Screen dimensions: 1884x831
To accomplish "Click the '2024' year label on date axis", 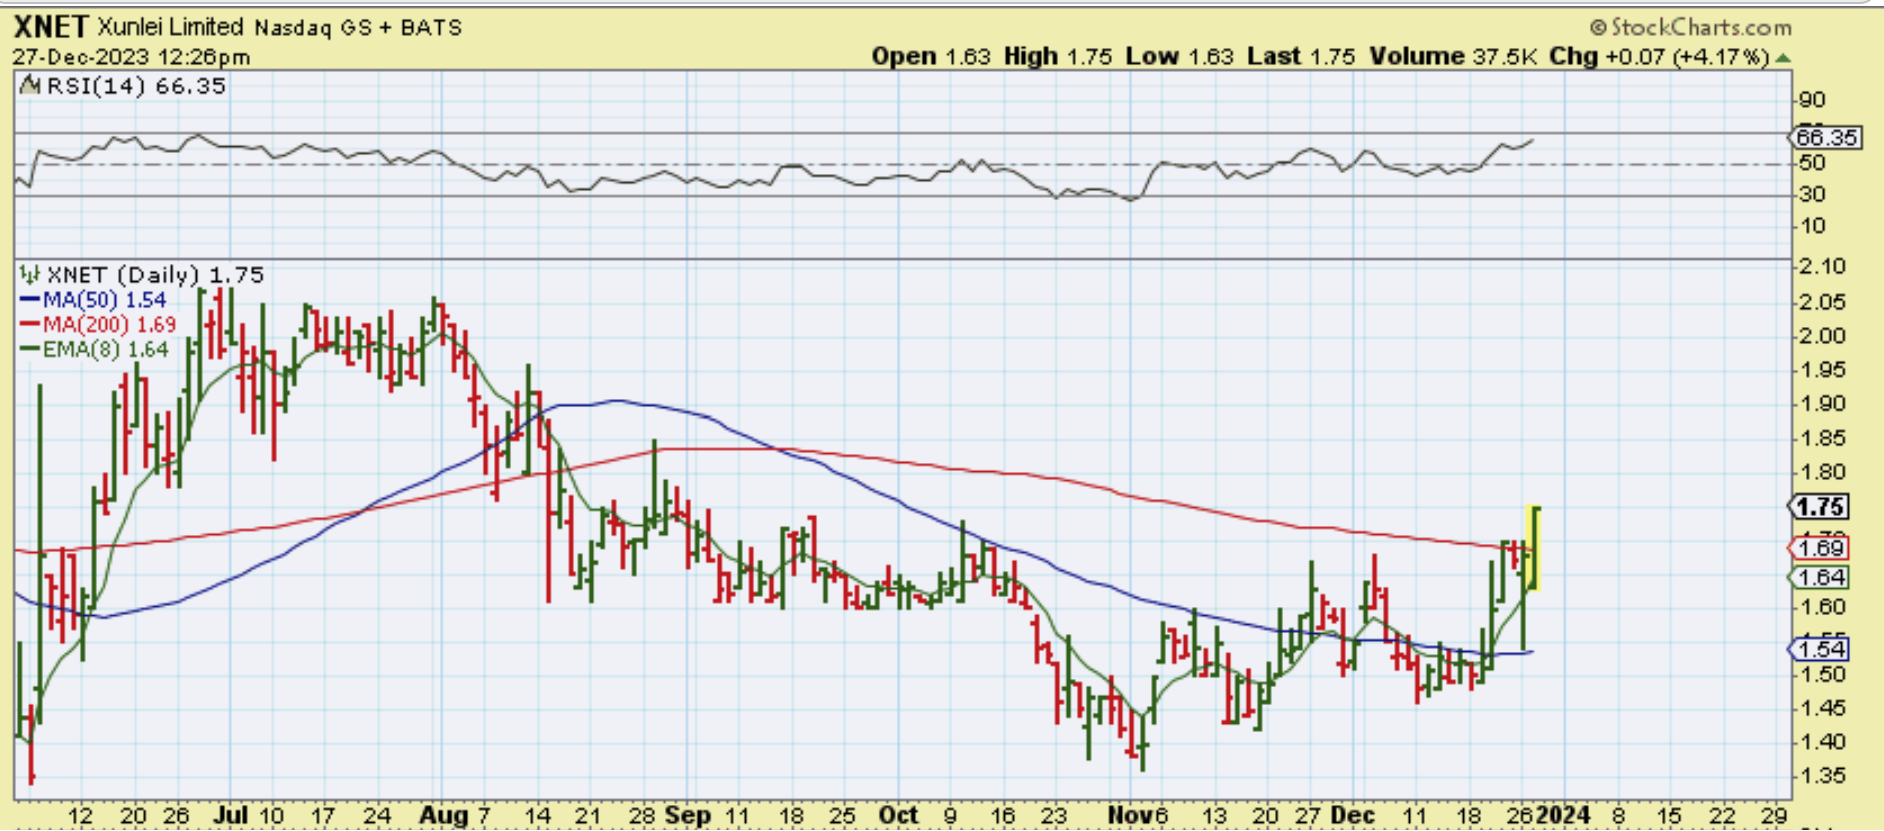I will pos(1563,815).
